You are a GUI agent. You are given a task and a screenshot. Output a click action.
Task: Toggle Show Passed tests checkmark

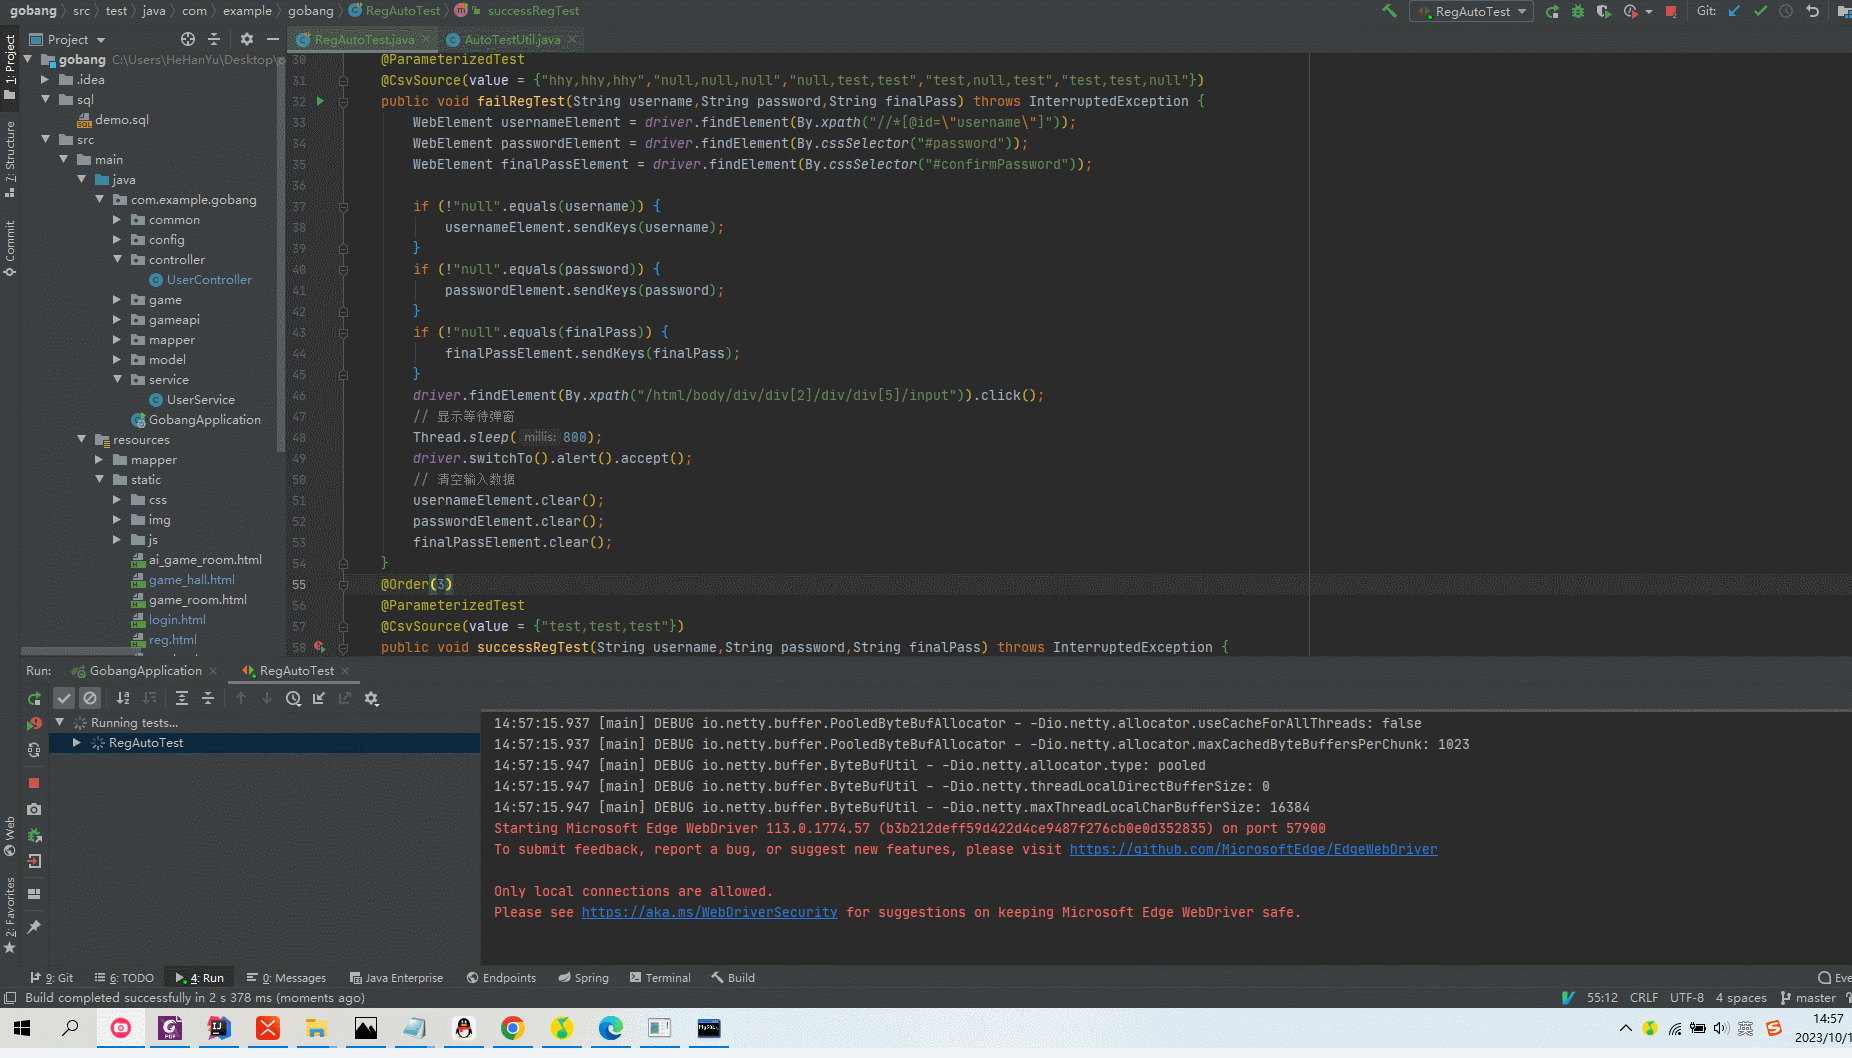tap(64, 698)
